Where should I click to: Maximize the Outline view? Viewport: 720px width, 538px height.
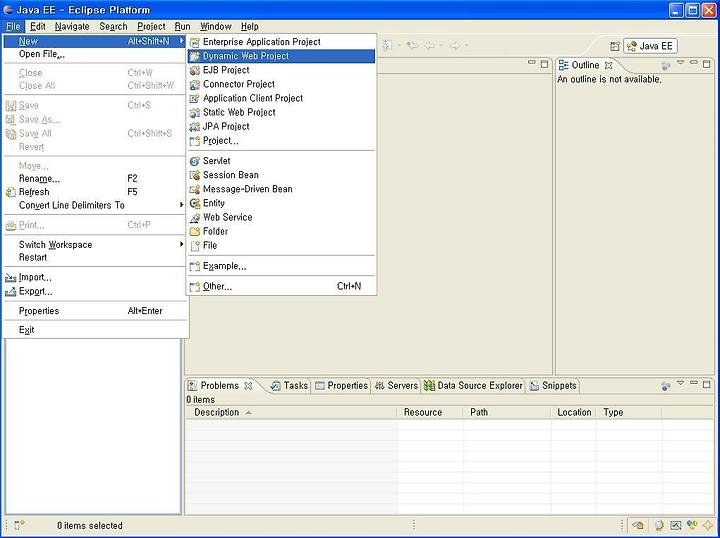[x=707, y=64]
